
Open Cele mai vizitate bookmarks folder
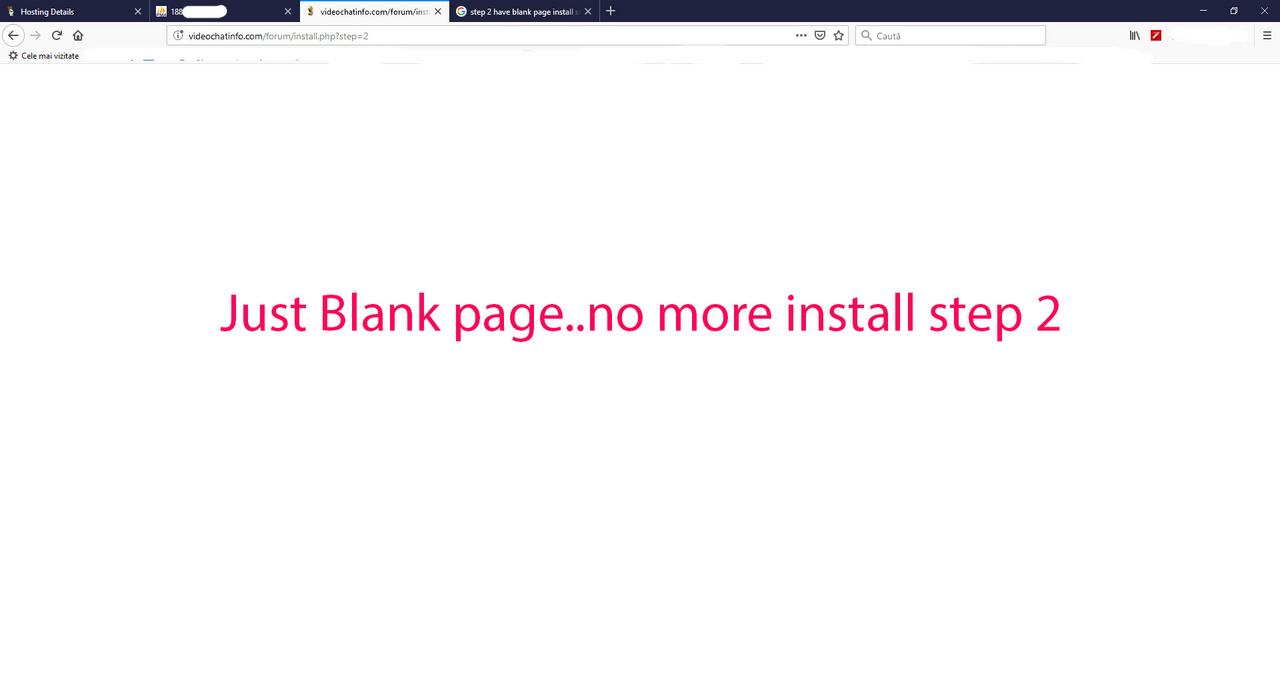pyautogui.click(x=43, y=56)
